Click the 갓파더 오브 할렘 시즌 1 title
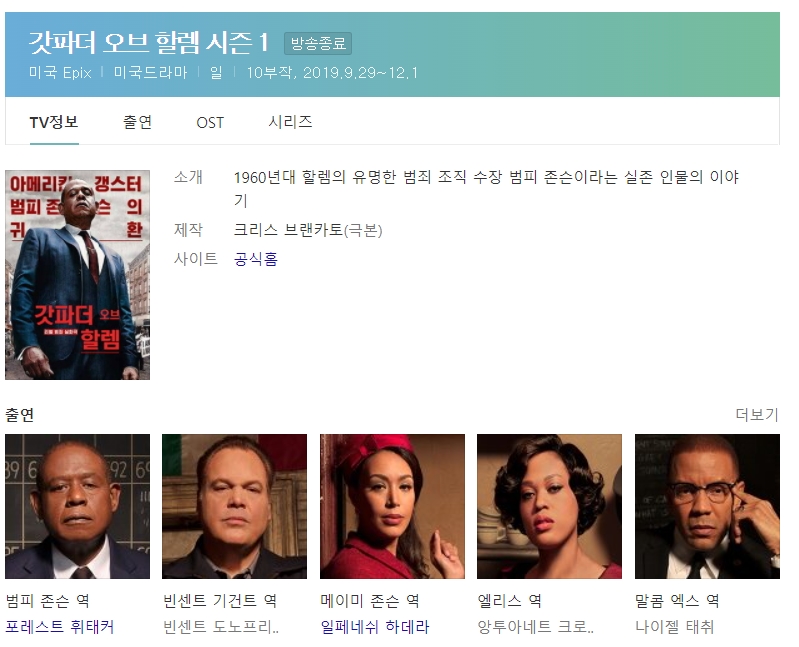799x647 pixels. (149, 42)
